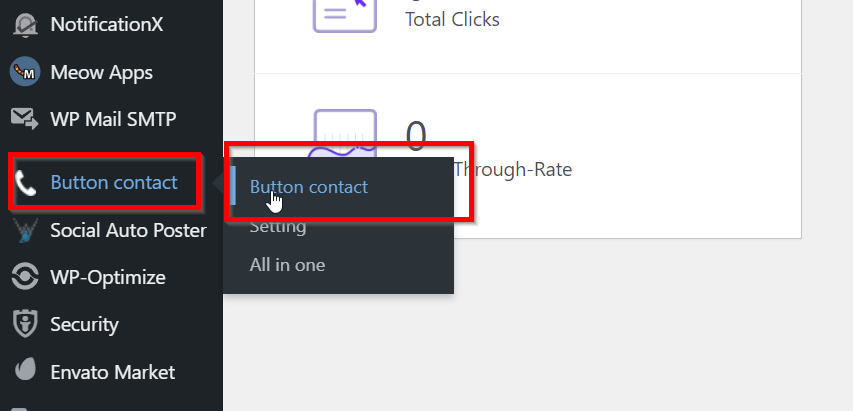Image resolution: width=853 pixels, height=411 pixels.
Task: Click the Meow Apps cat icon
Action: (x=25, y=71)
